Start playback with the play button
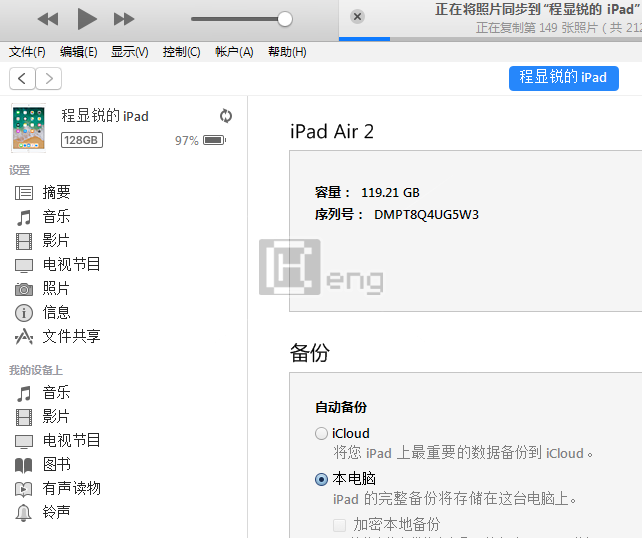 (x=87, y=19)
